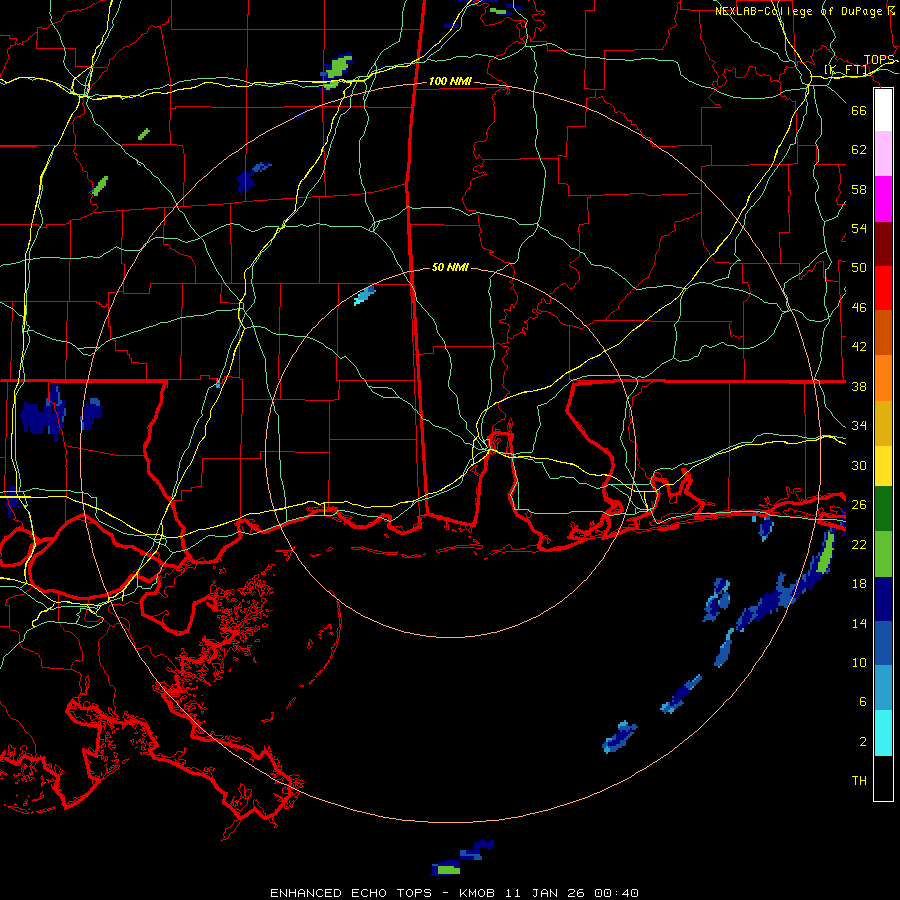Click the "100 NMI" range ring label

(x=450, y=82)
